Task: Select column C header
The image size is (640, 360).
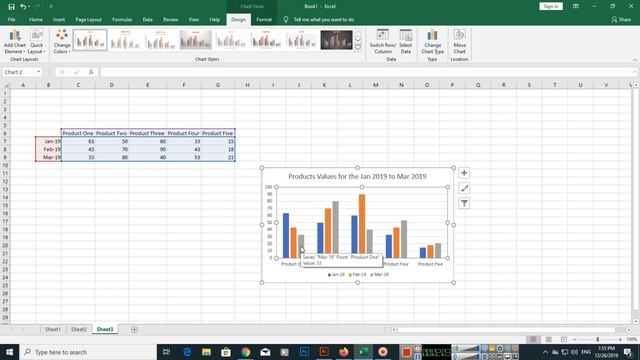Action: pos(78,85)
